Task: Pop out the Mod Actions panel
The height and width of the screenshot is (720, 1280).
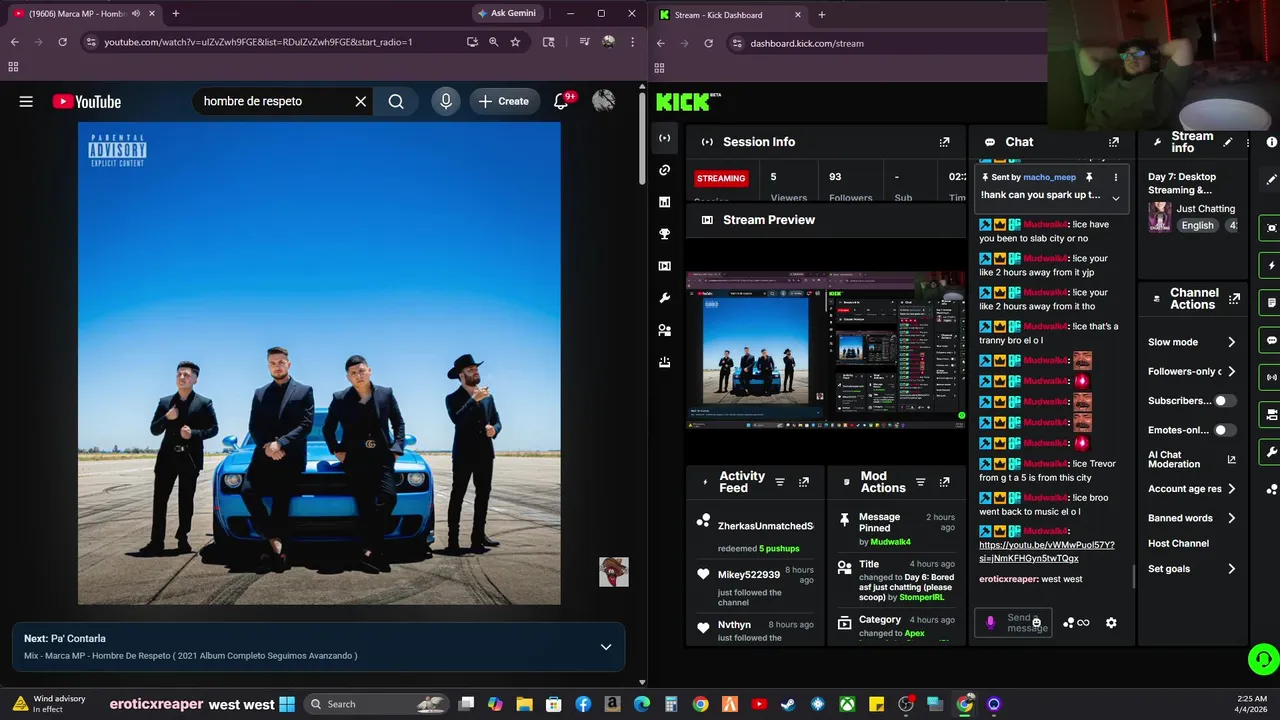Action: pos(944,482)
